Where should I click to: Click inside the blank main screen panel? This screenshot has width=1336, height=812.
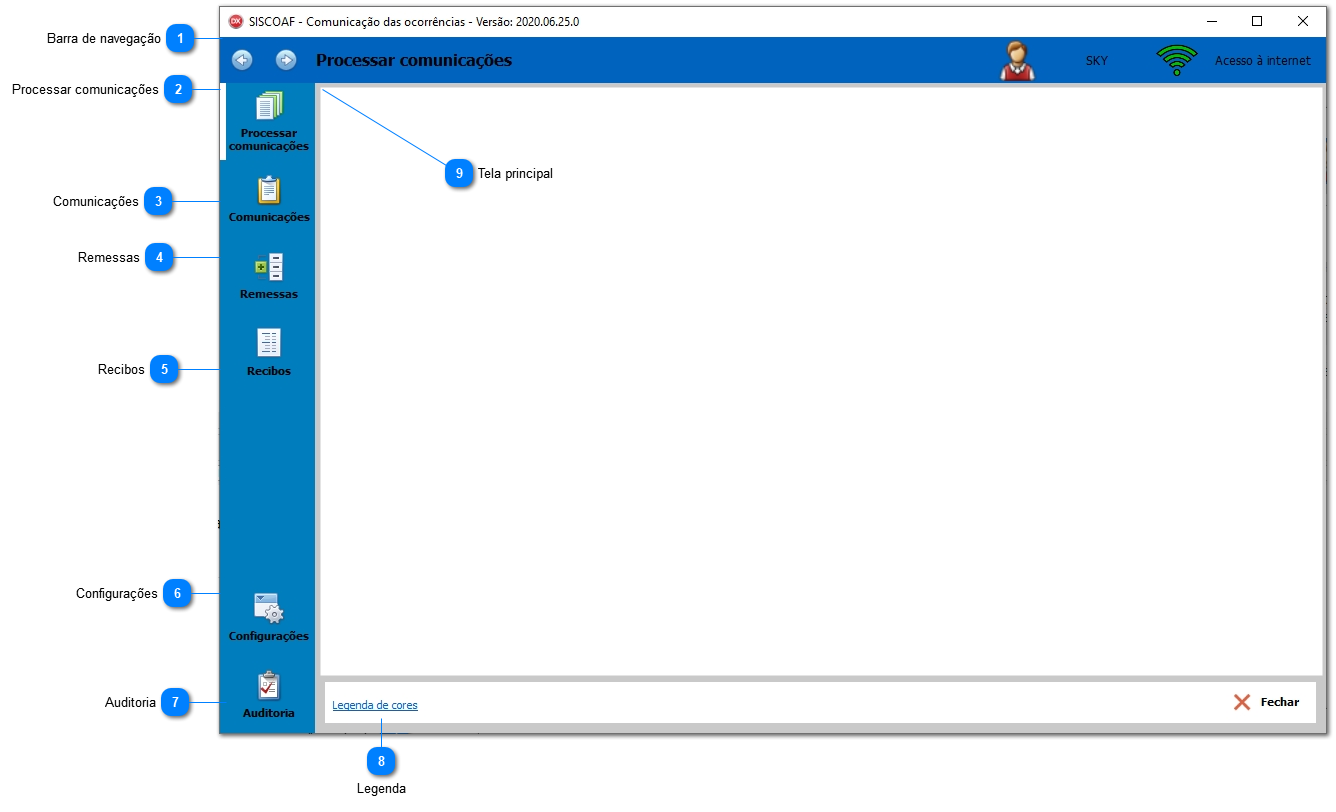pos(820,400)
